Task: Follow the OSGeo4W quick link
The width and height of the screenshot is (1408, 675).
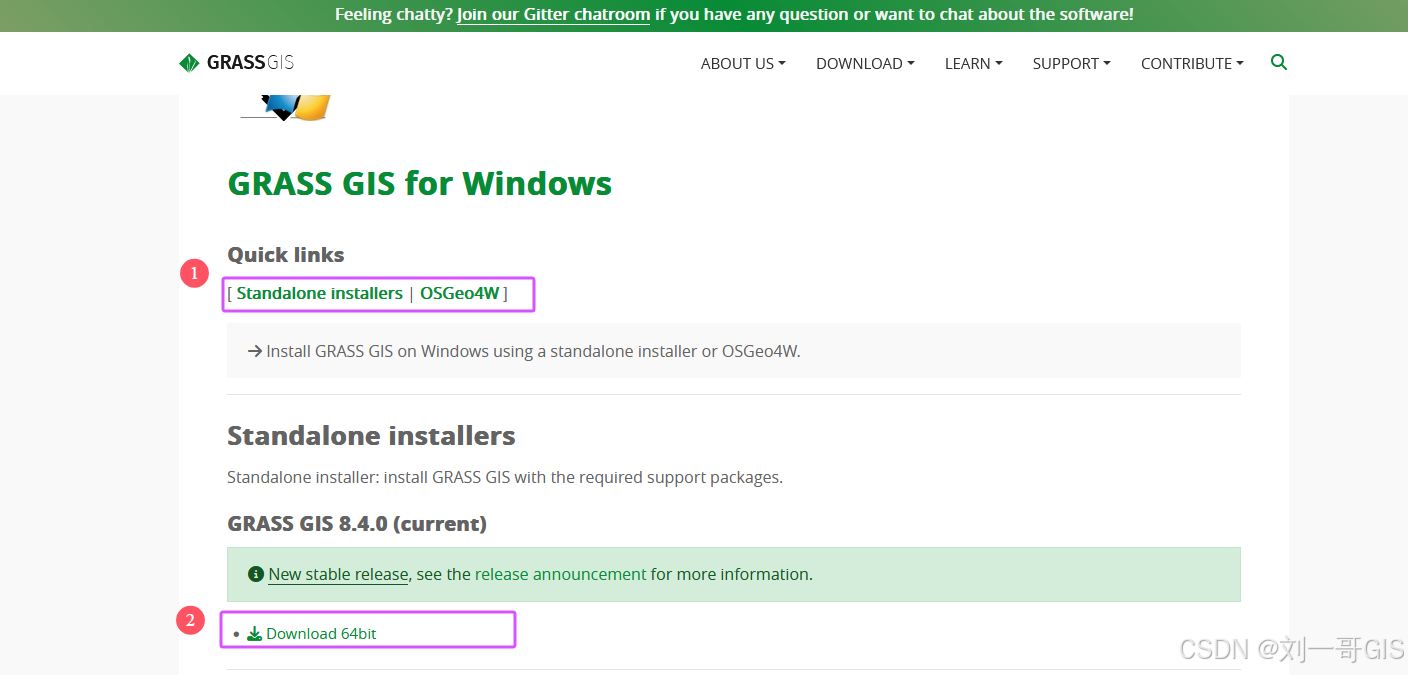Action: (460, 293)
